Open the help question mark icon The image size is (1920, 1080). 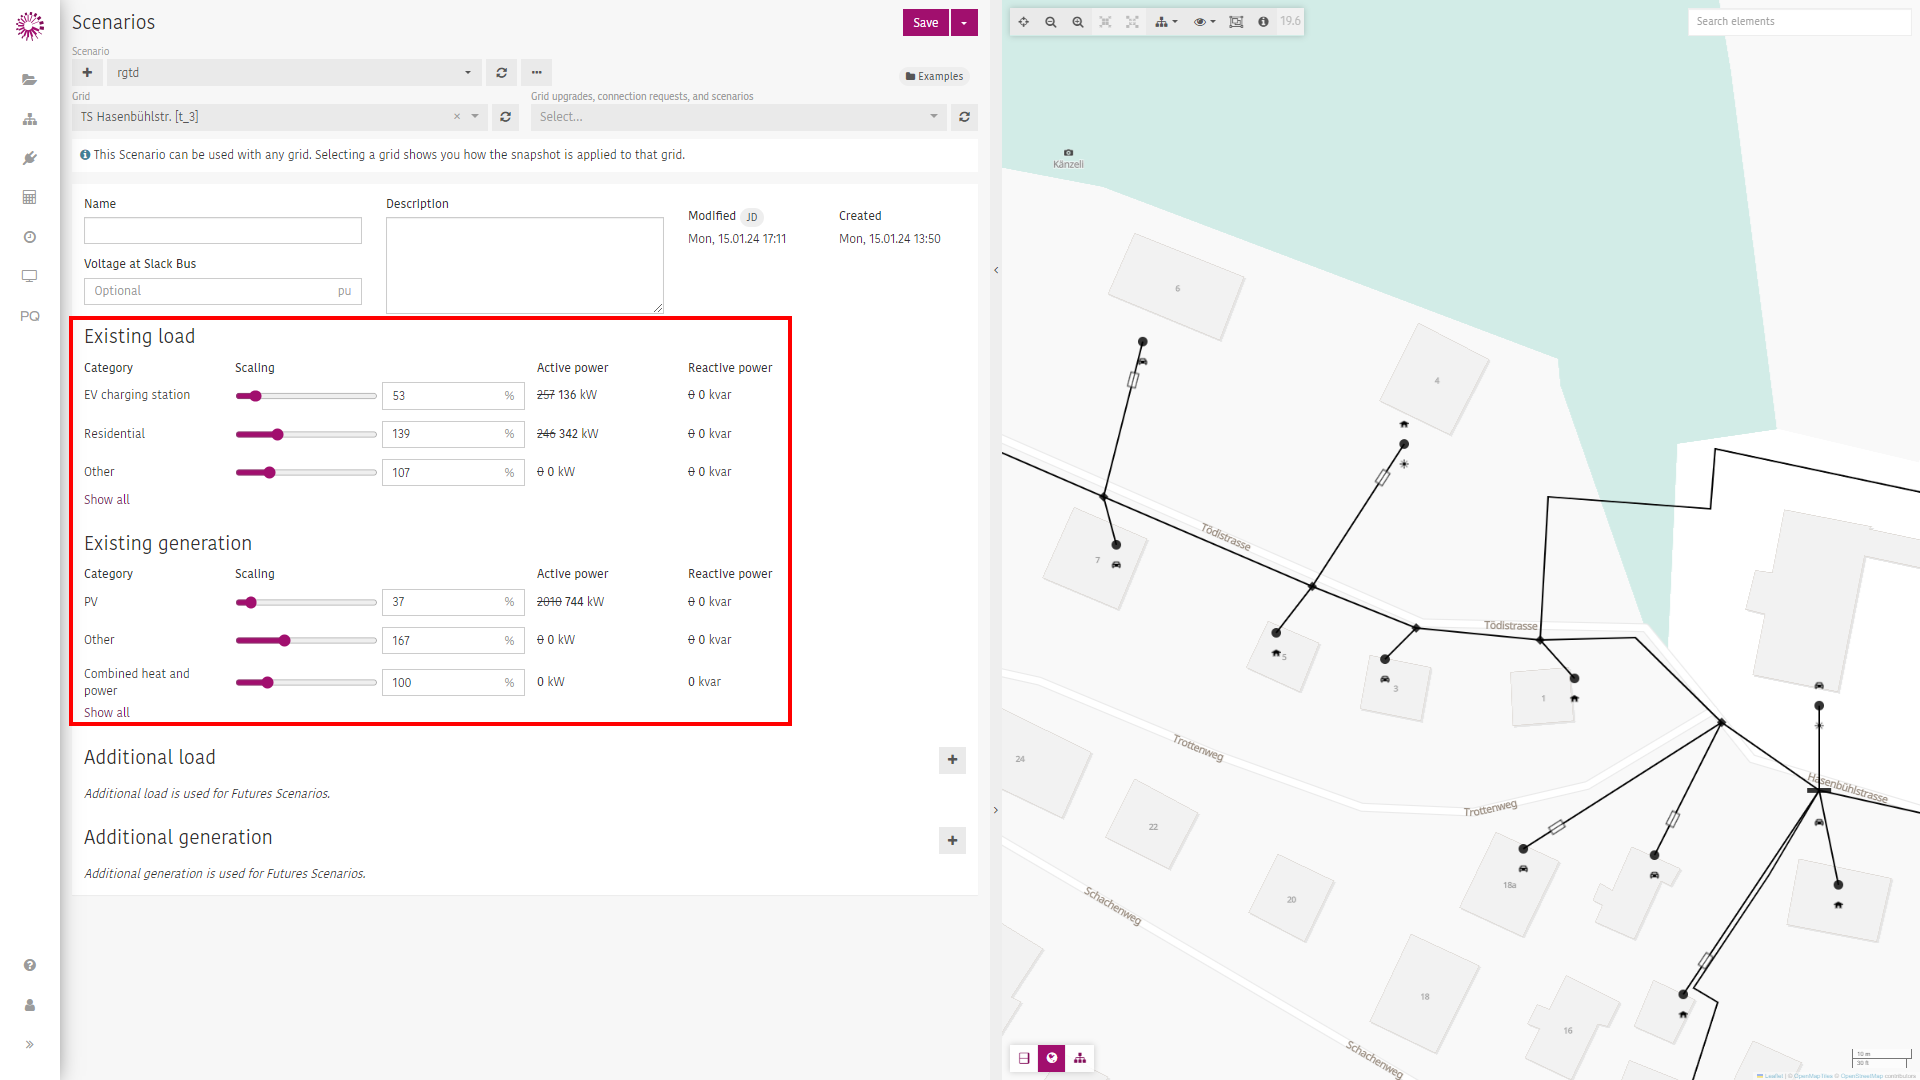pyautogui.click(x=30, y=965)
